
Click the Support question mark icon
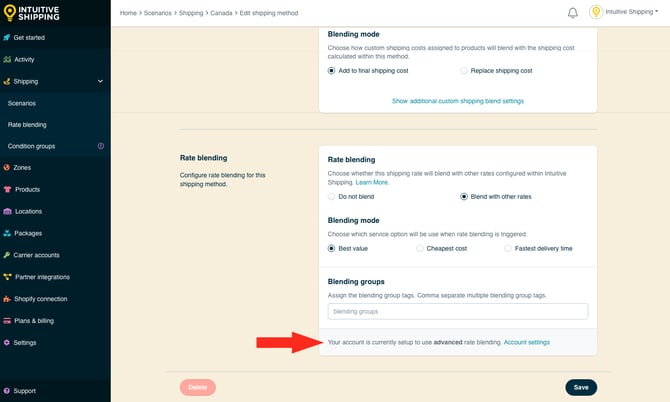click(x=6, y=391)
